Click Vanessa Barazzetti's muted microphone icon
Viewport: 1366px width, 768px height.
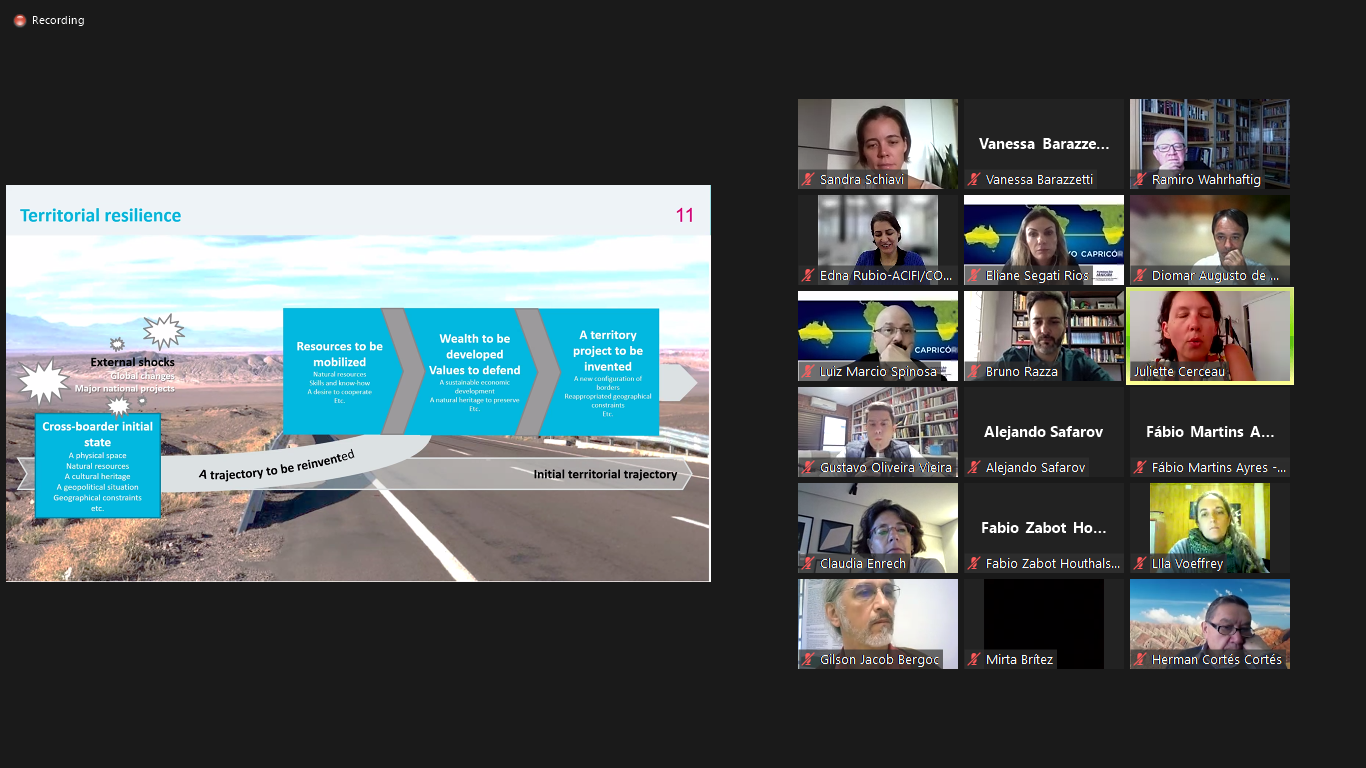click(x=974, y=180)
